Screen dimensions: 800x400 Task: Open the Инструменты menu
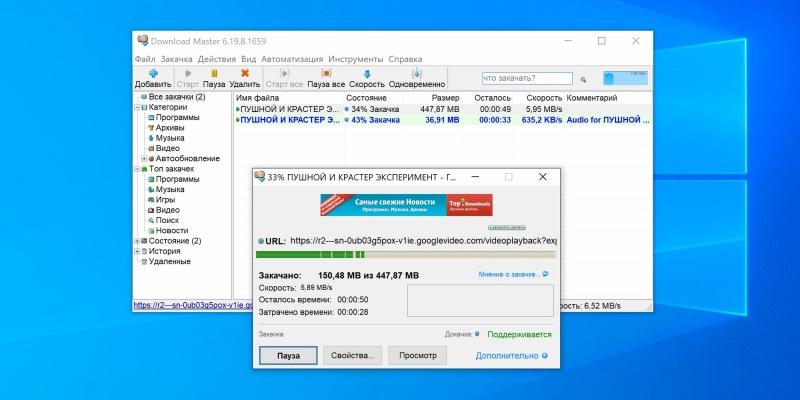tap(356, 59)
